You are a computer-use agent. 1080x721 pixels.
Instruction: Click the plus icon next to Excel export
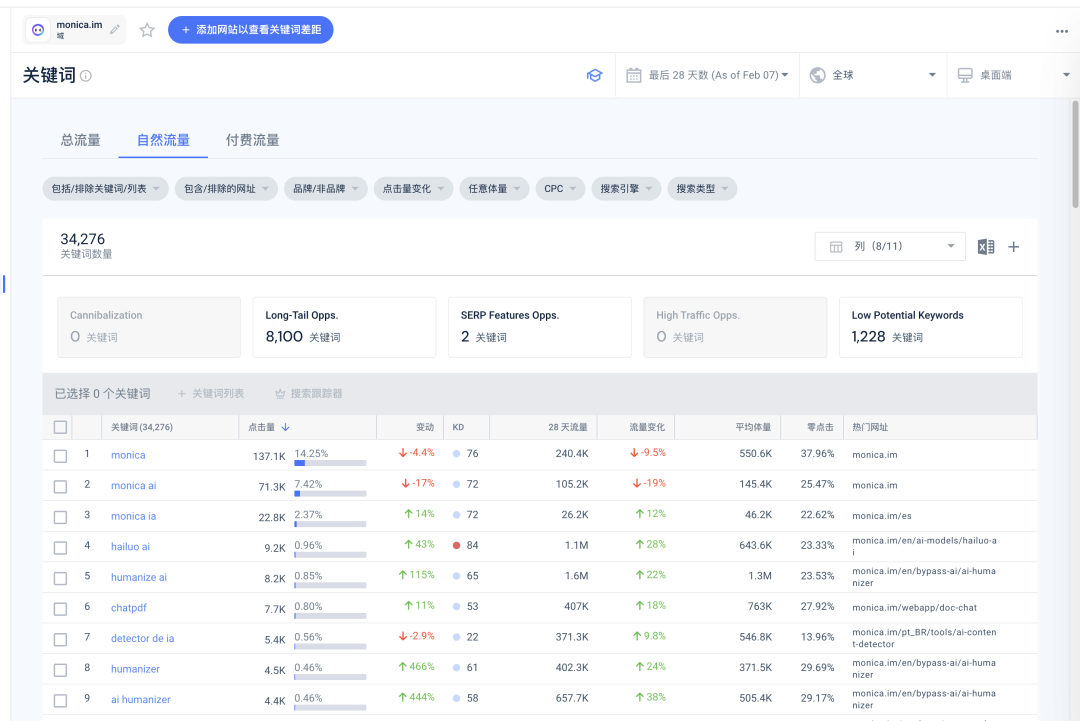(1013, 247)
